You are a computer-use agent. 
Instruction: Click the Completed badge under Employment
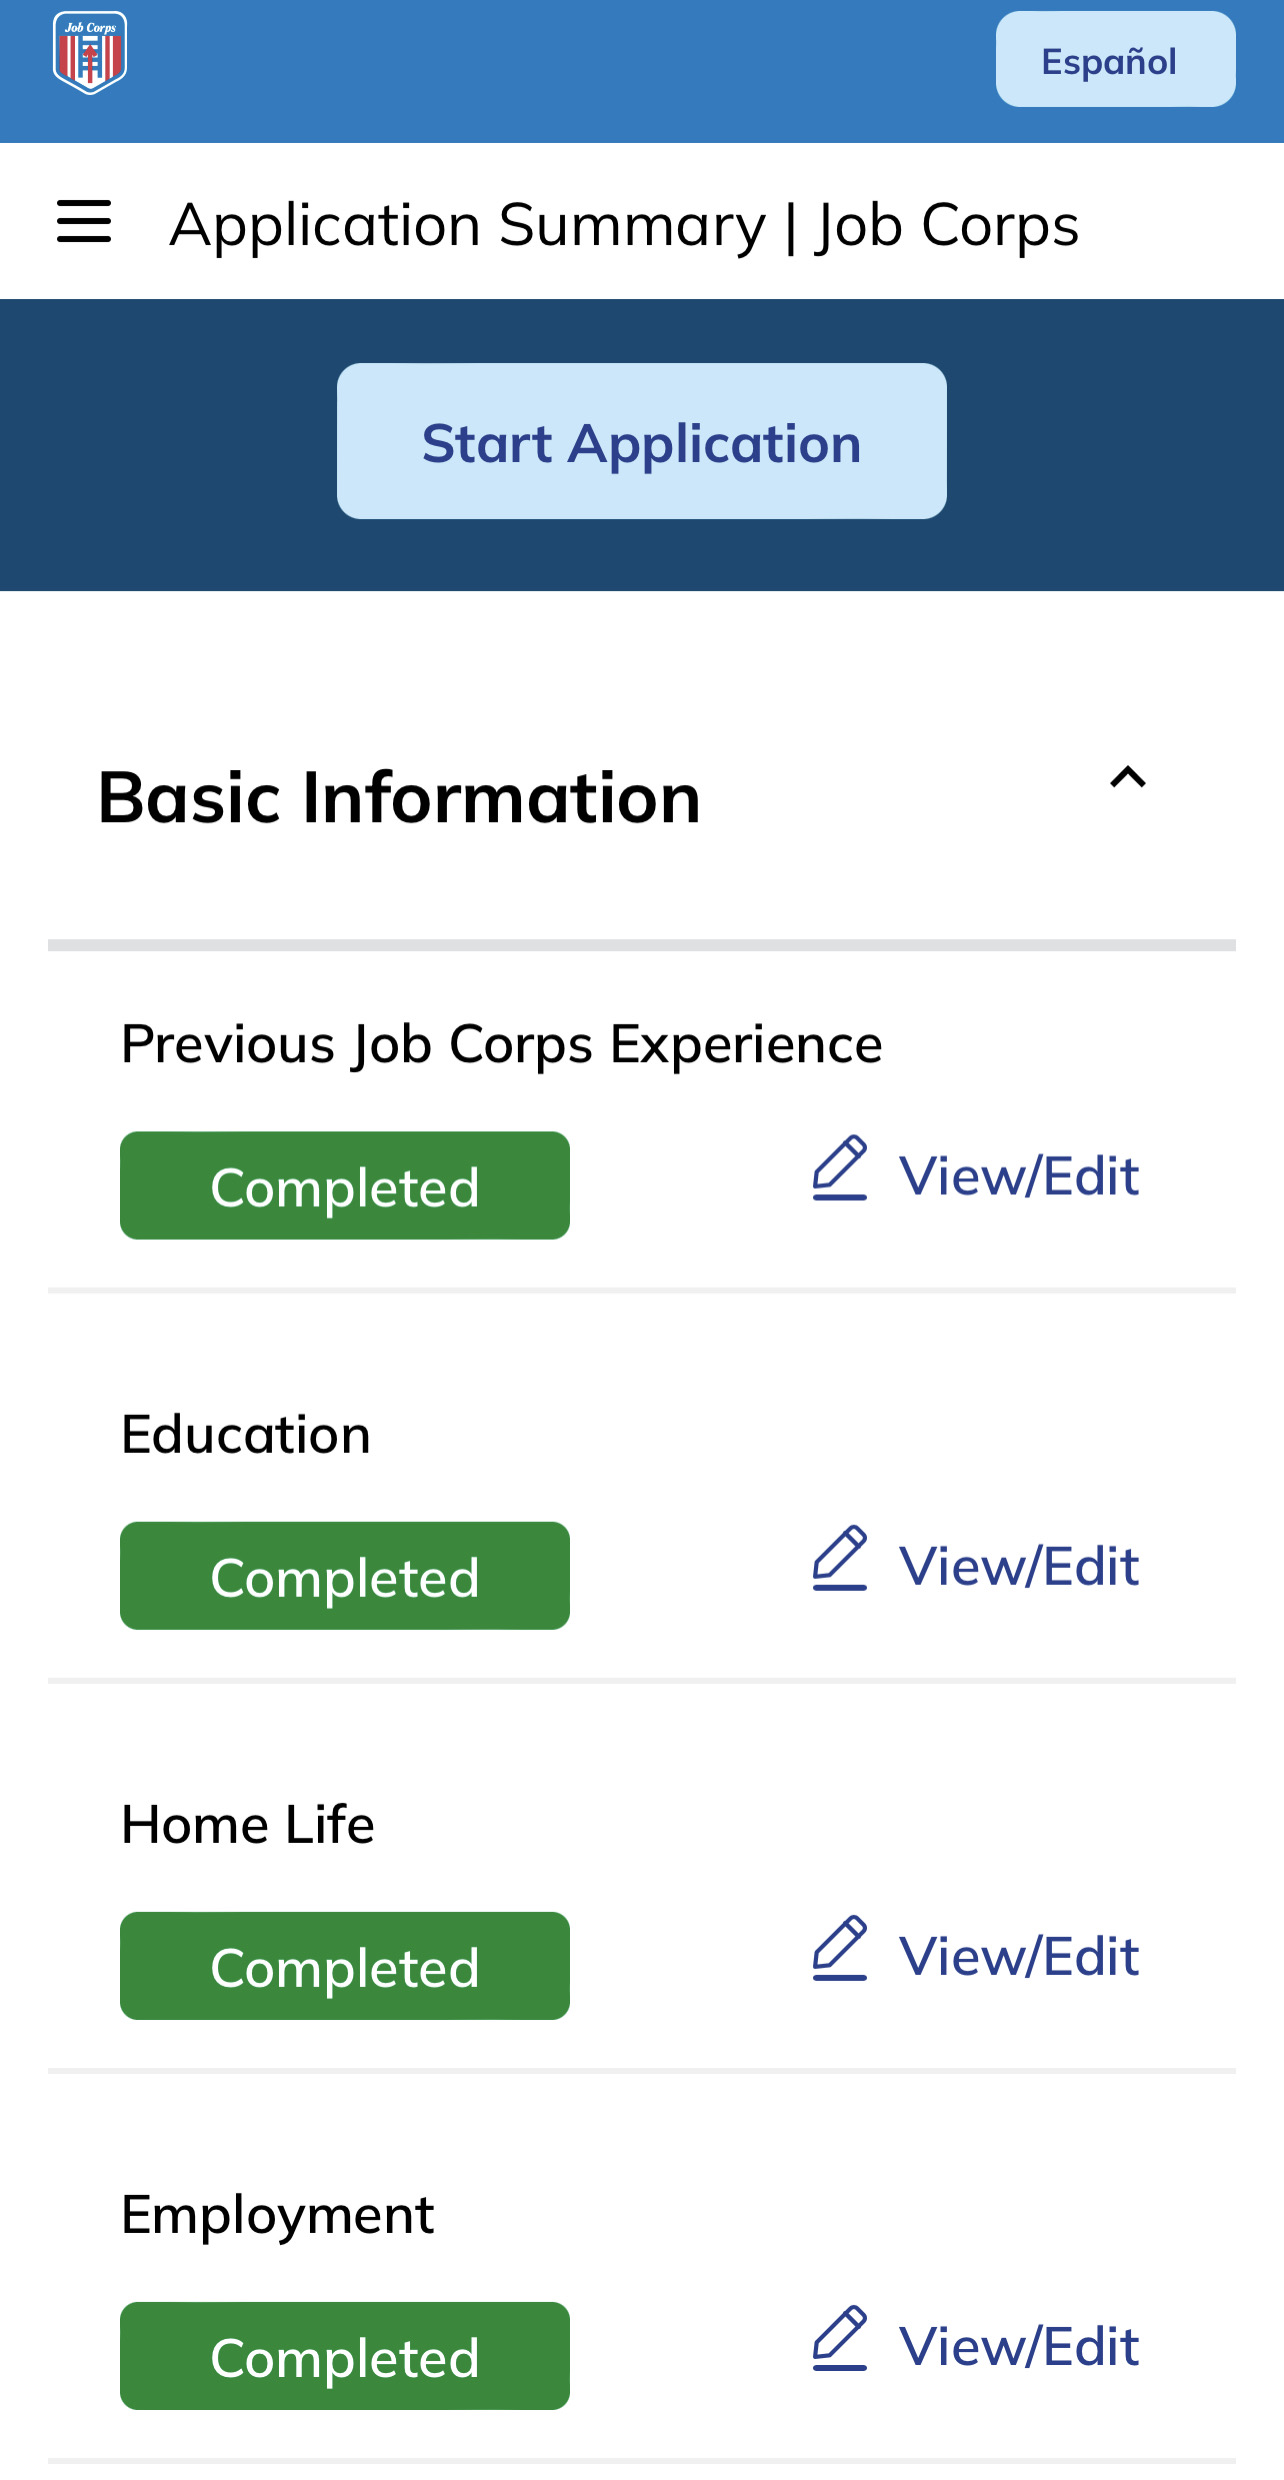point(345,2356)
